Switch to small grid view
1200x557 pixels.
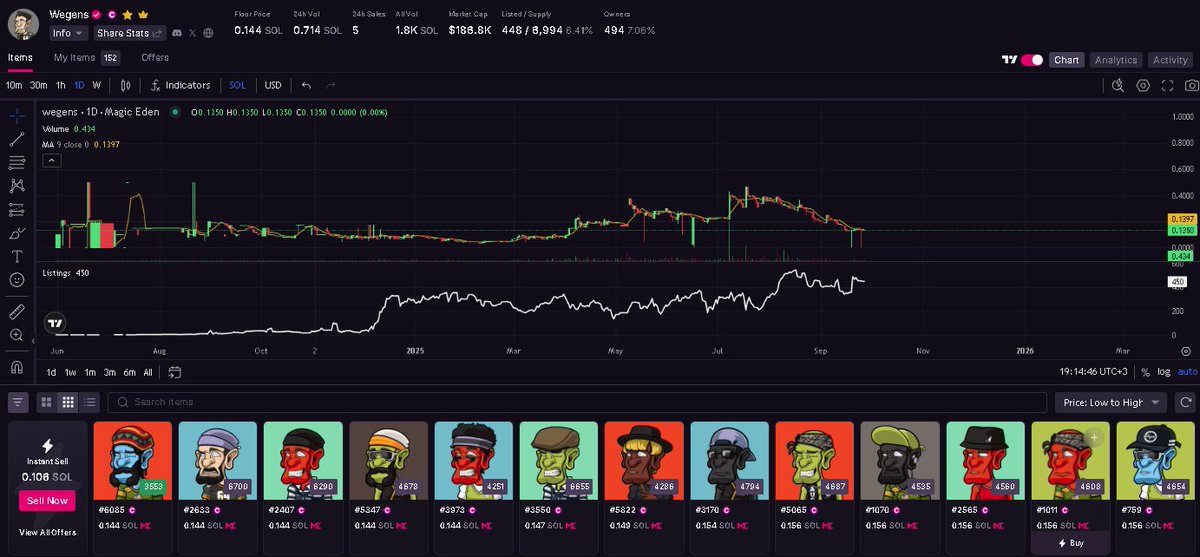pos(68,402)
